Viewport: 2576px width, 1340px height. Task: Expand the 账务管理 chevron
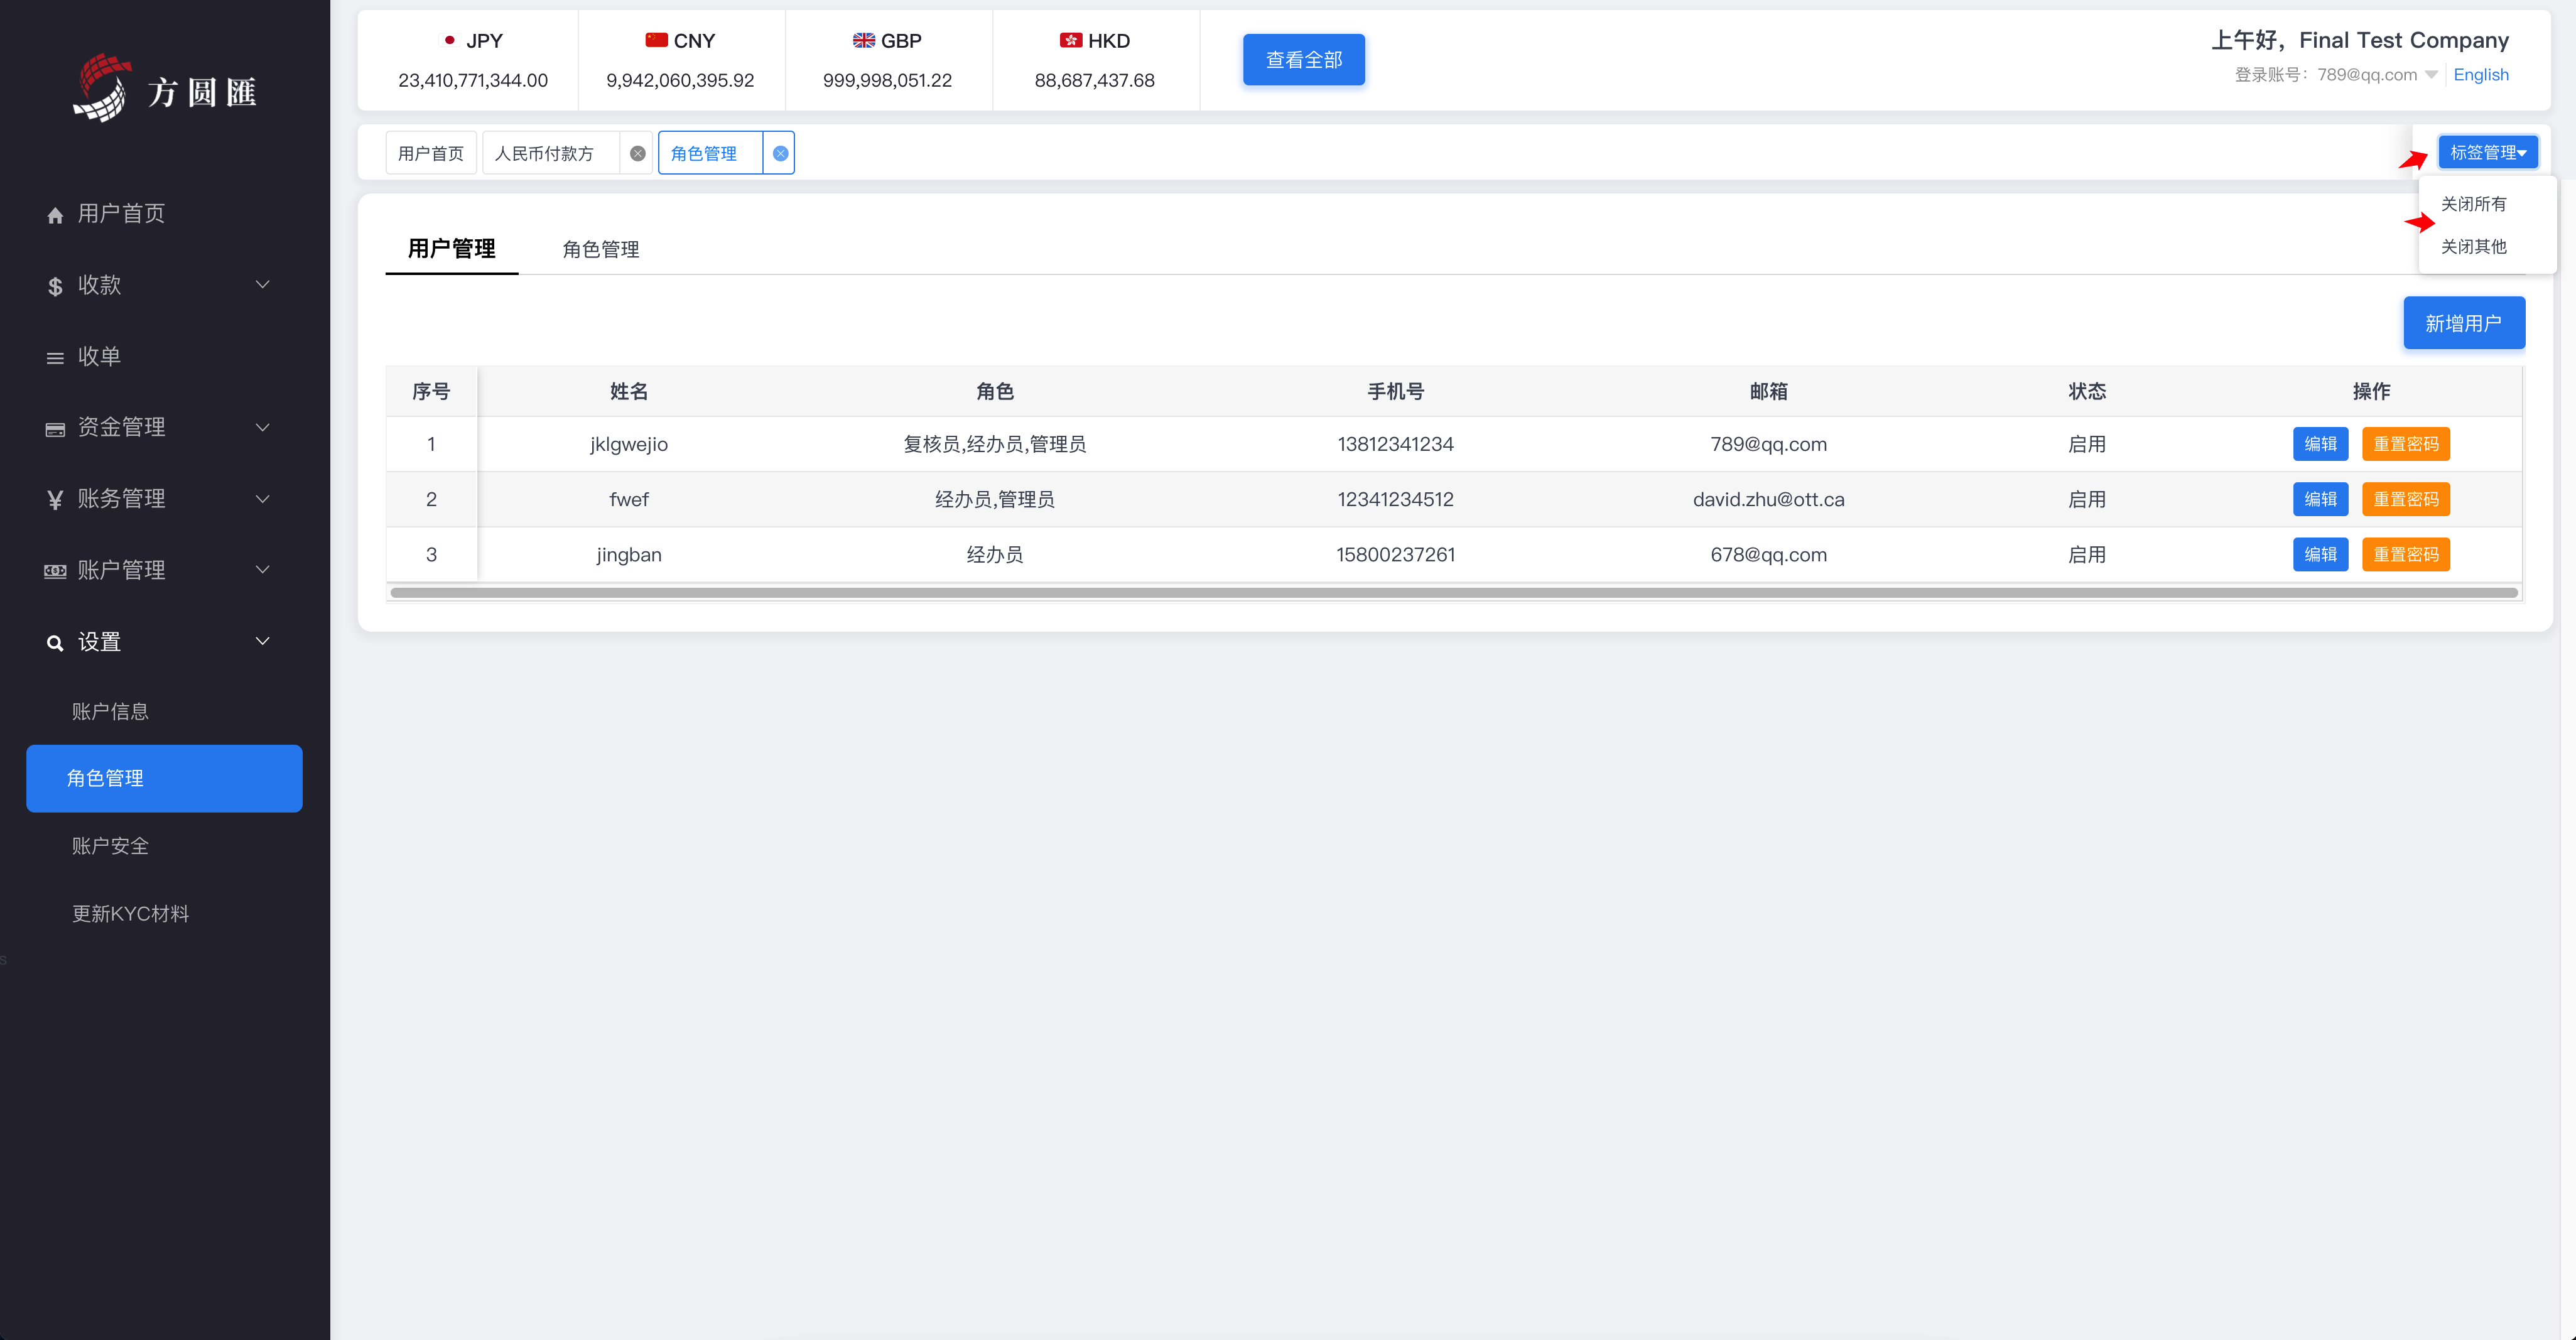coord(262,499)
